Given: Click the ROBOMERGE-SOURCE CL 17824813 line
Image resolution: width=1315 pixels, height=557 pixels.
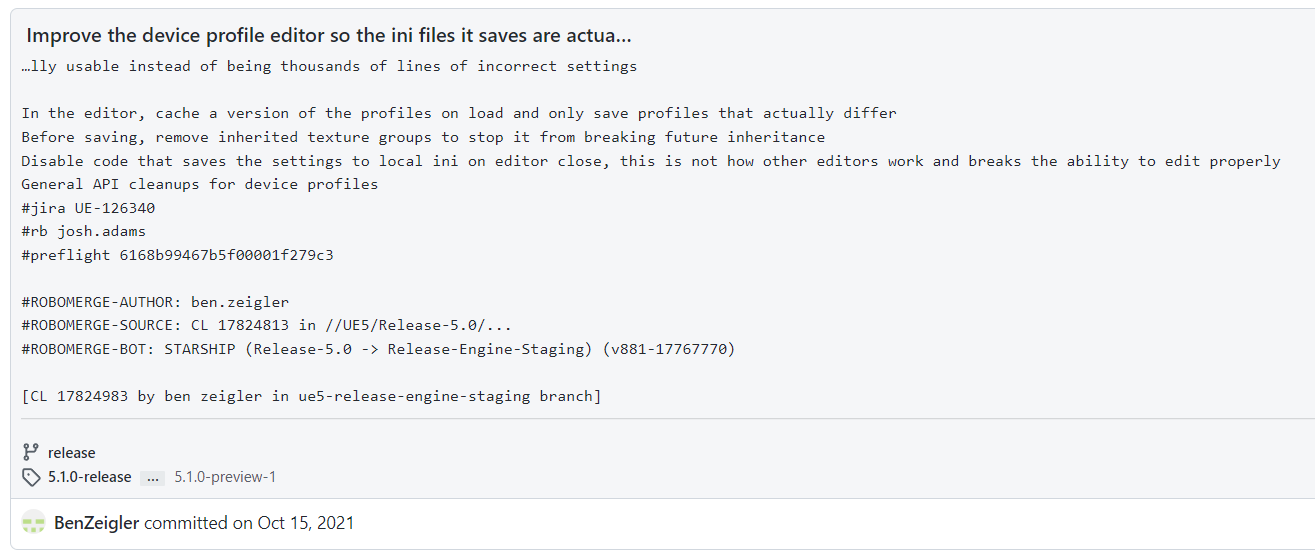Looking at the screenshot, I should (267, 326).
